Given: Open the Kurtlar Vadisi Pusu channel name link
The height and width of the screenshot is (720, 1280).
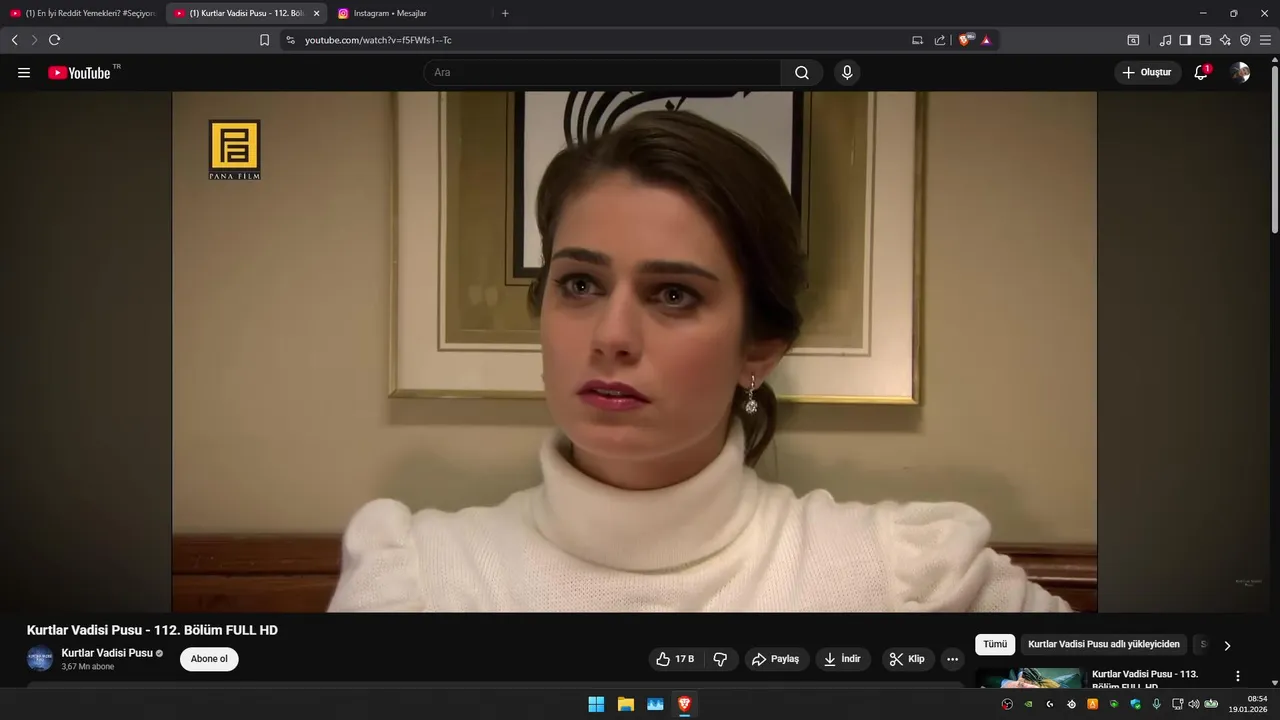Looking at the screenshot, I should point(107,653).
